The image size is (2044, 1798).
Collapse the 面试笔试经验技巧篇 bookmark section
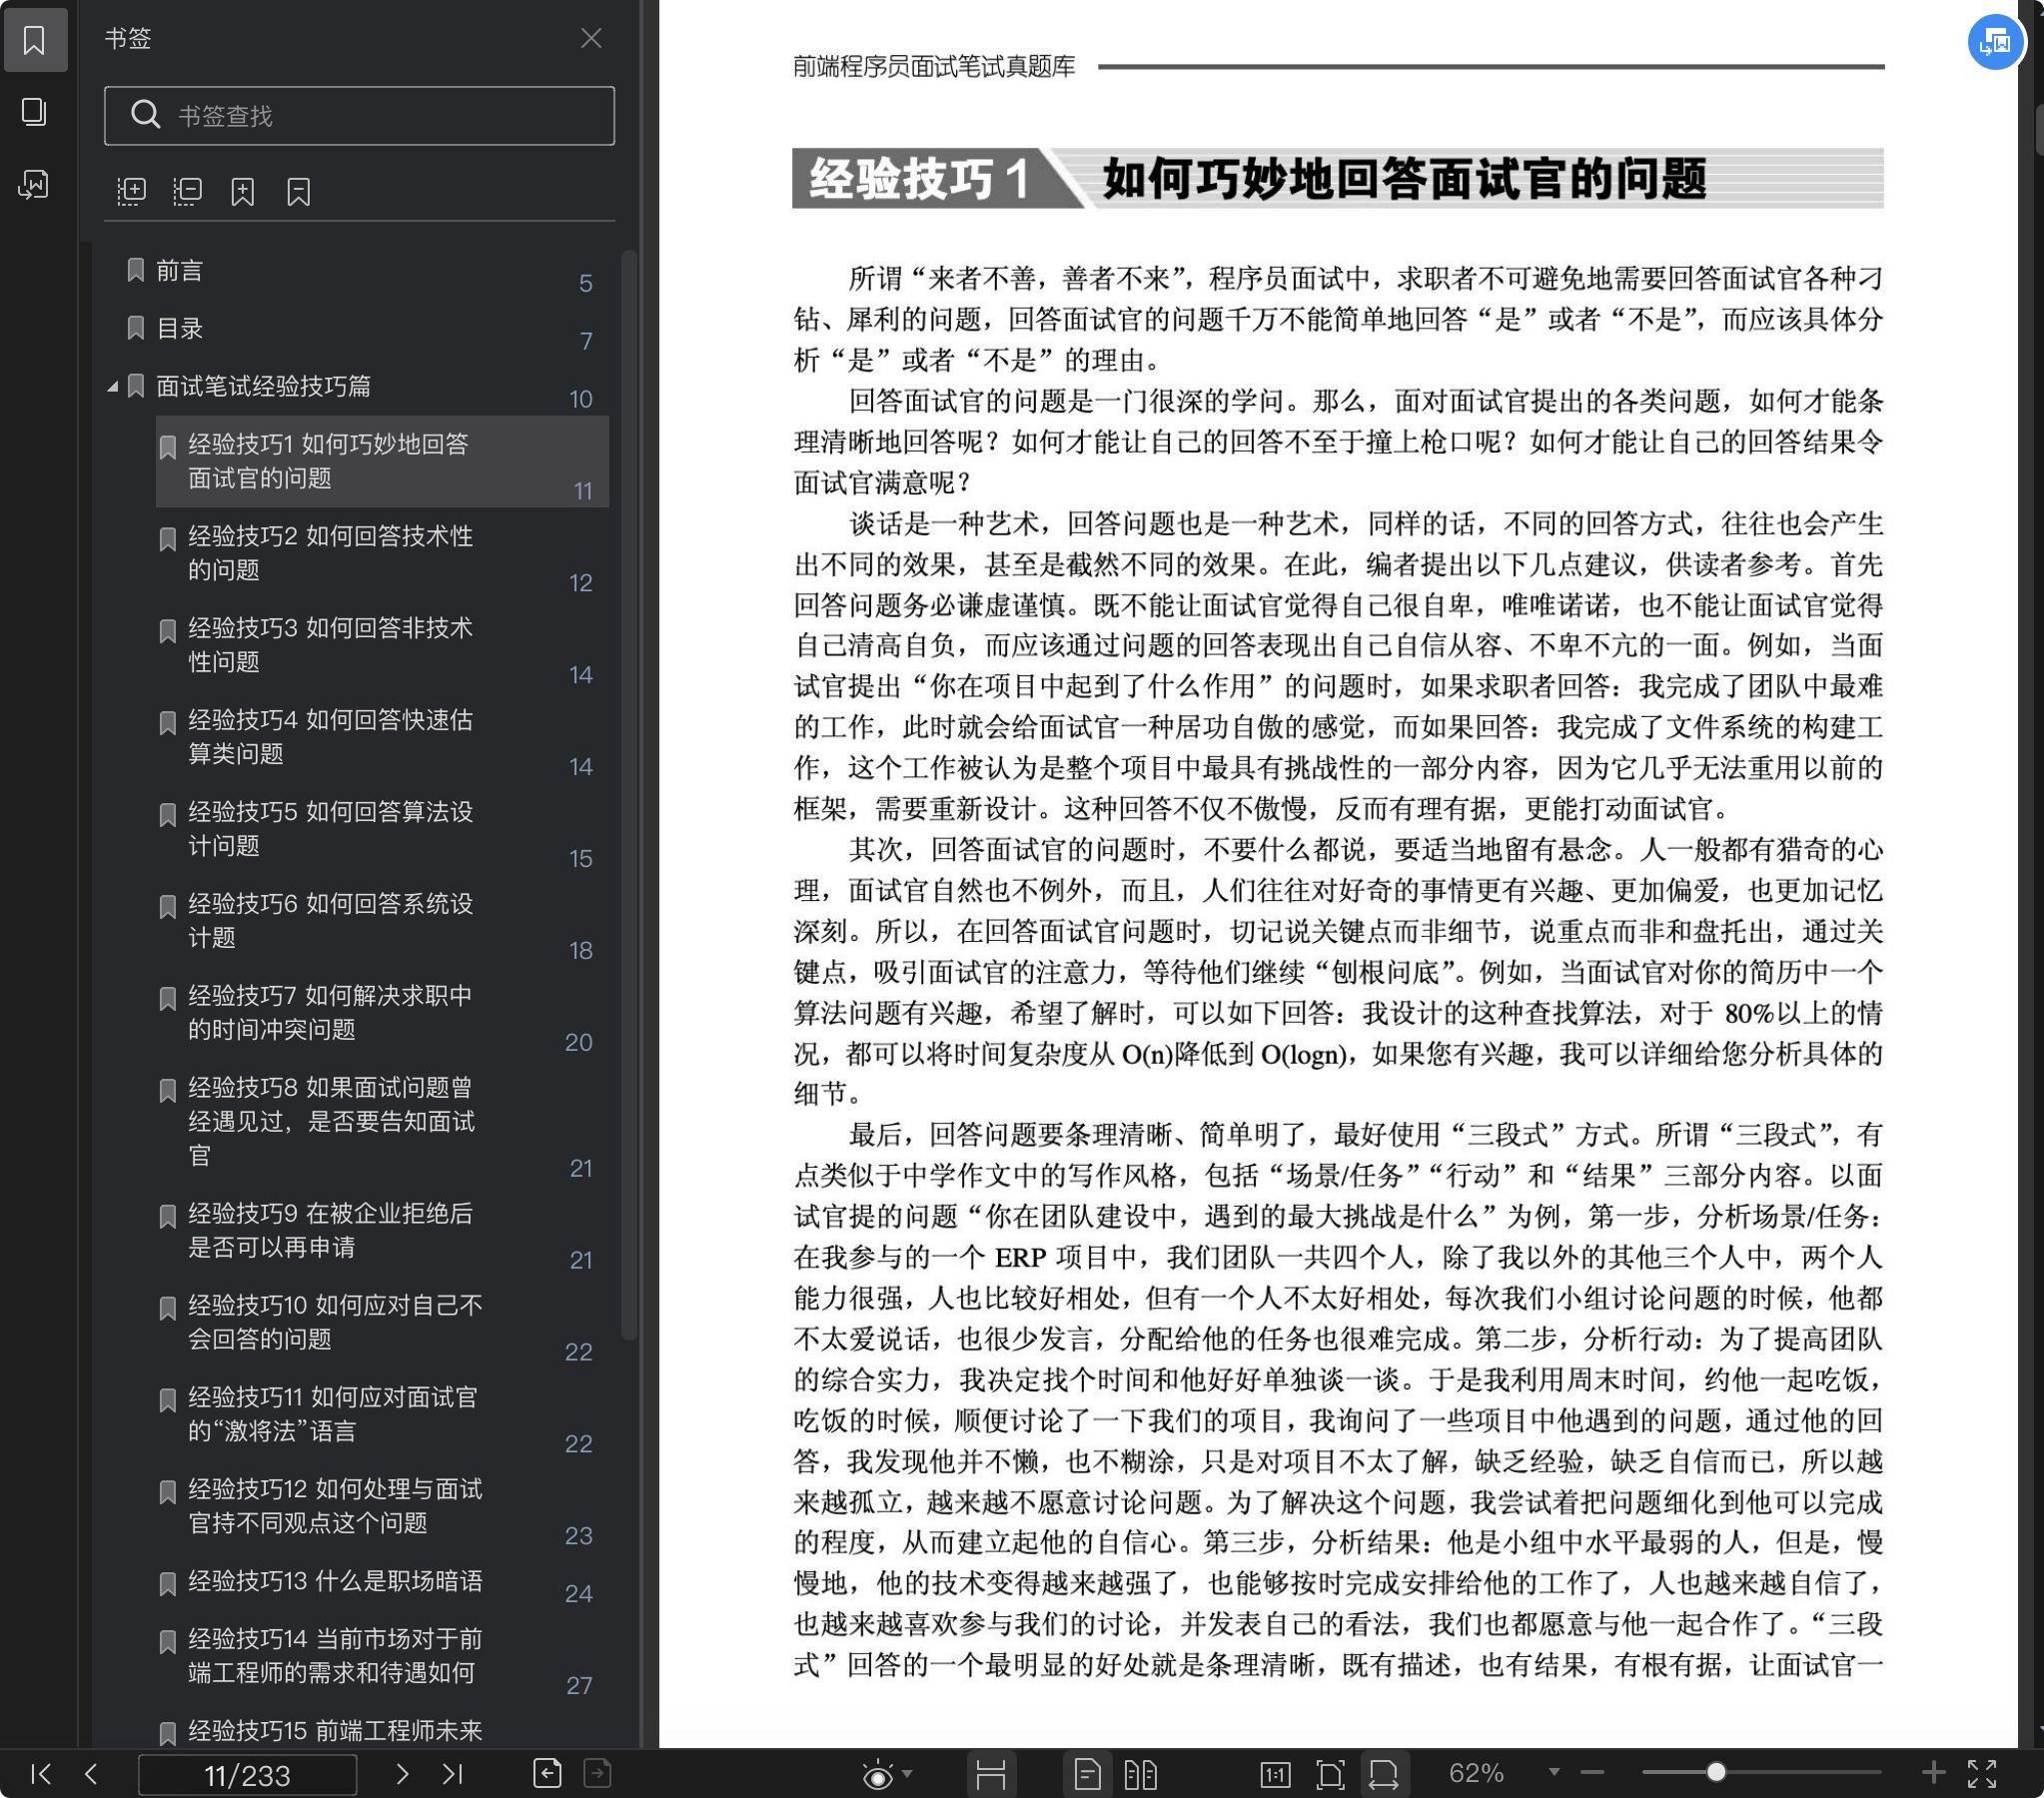click(113, 386)
